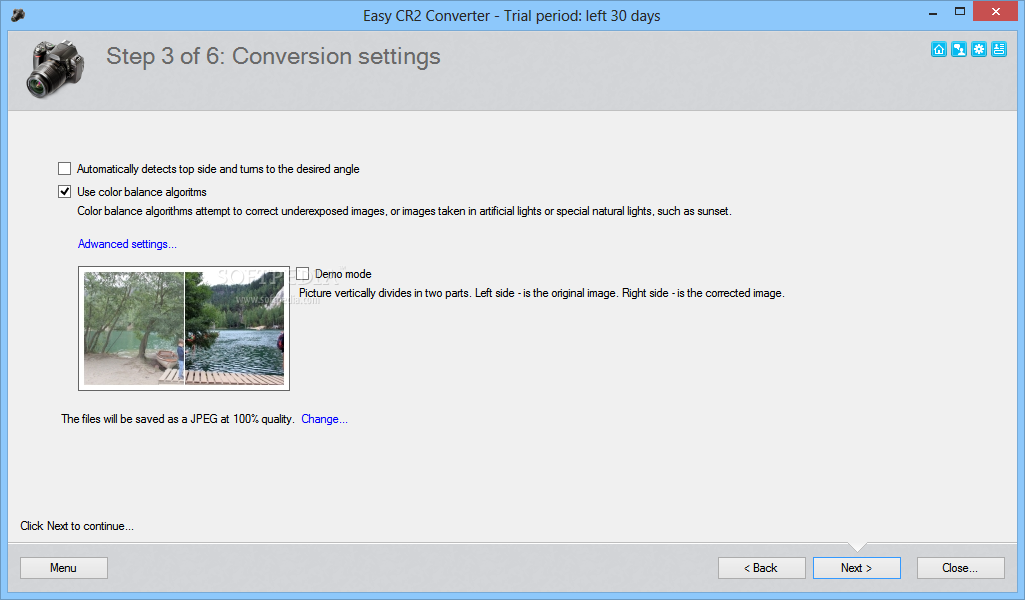Viewport: 1025px width, 600px height.
Task: Click the app icon in title bar
Action: pyautogui.click(x=18, y=14)
